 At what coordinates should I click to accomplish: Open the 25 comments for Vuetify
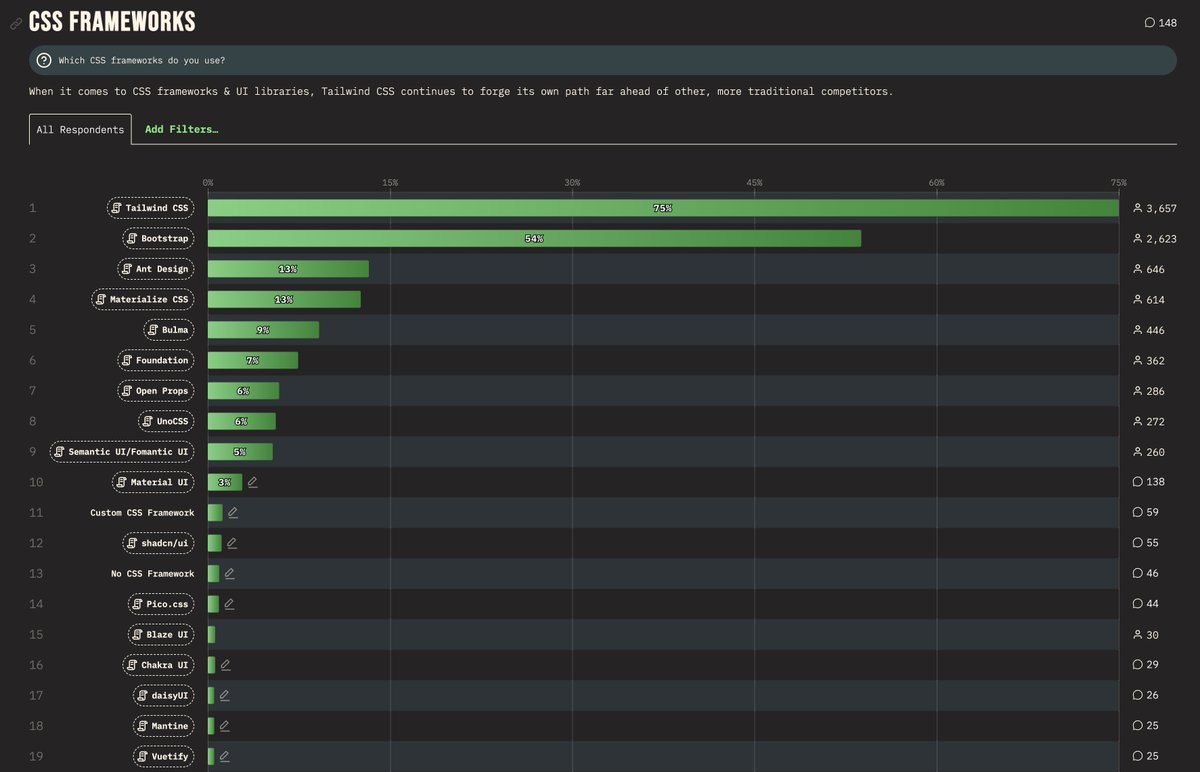1145,757
